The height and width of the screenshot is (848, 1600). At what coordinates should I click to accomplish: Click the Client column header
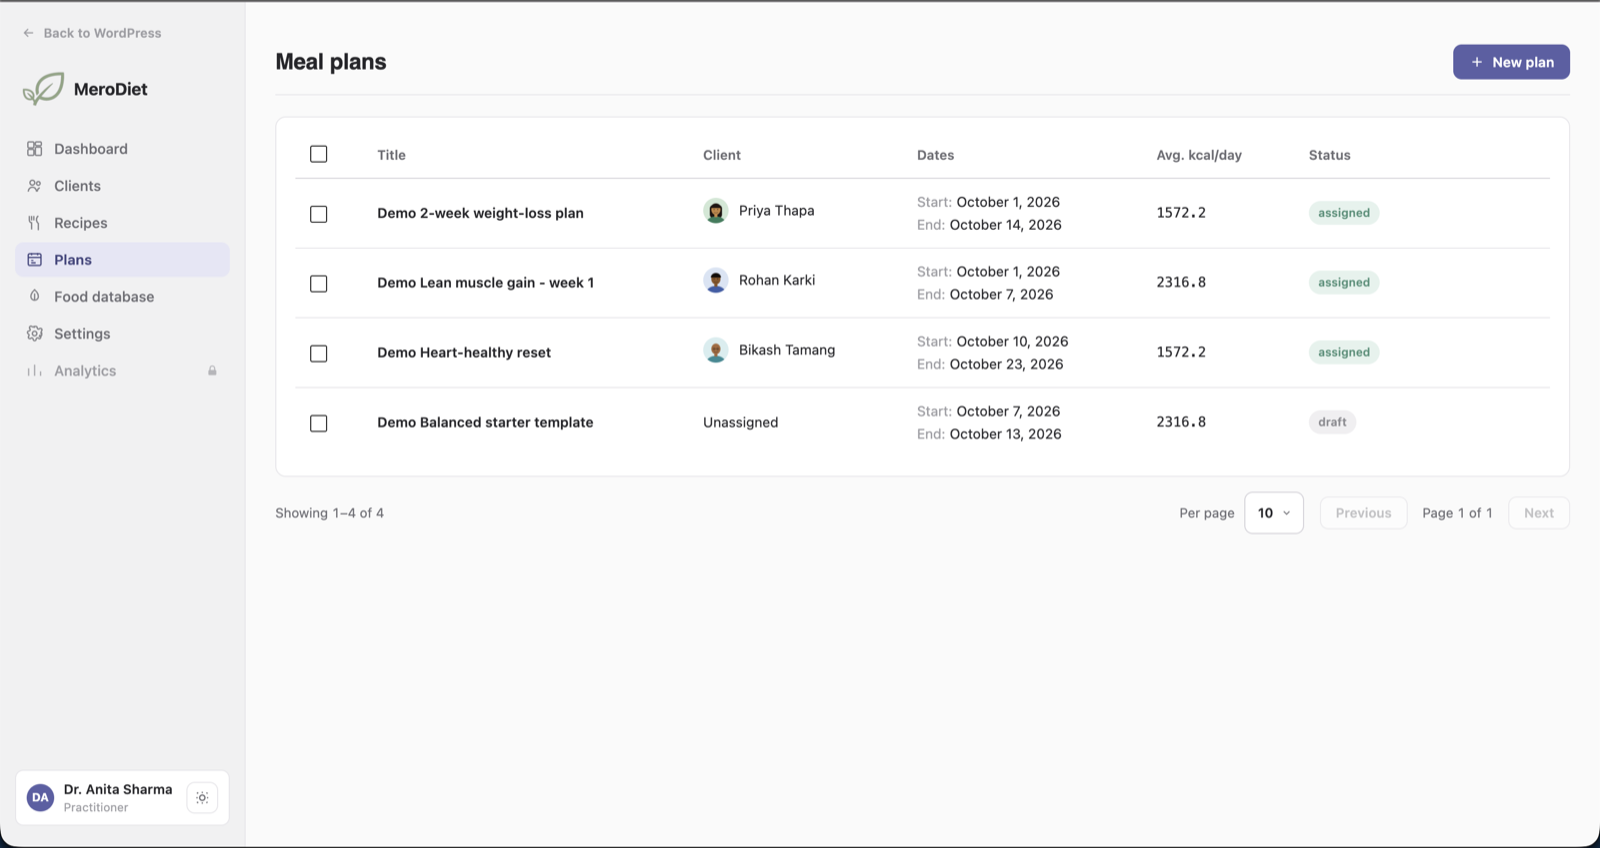(722, 155)
